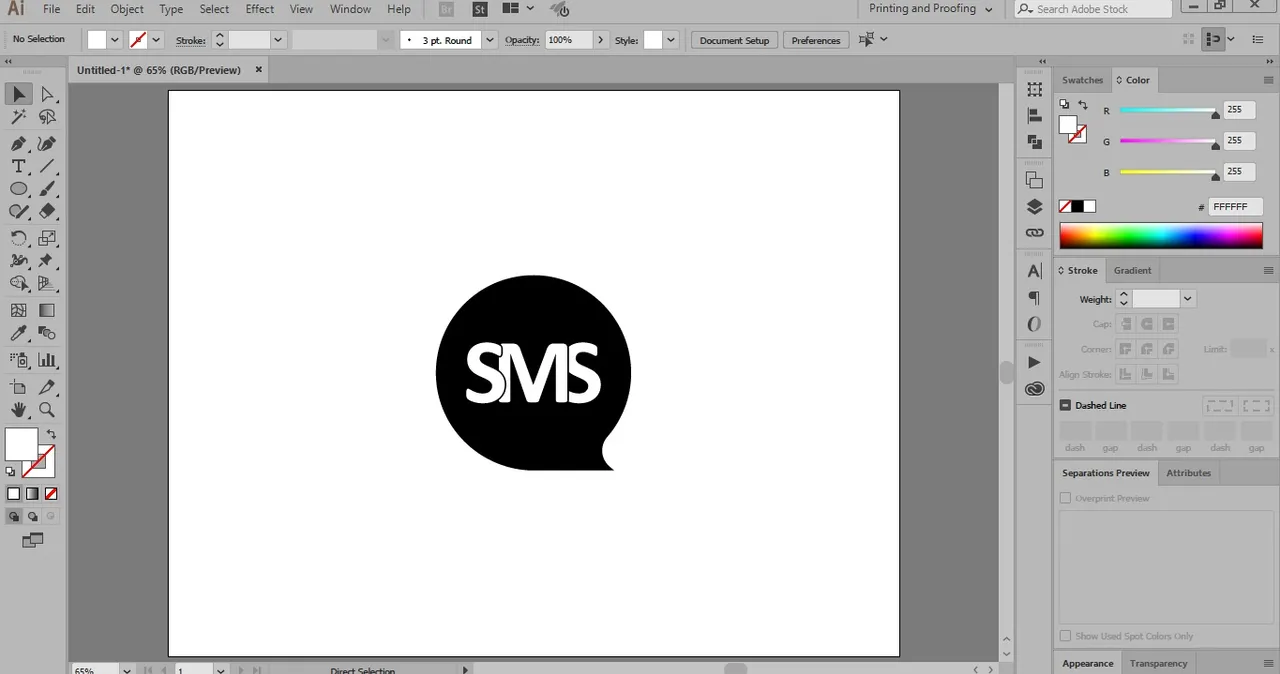Image resolution: width=1280 pixels, height=674 pixels.
Task: Open the fill color dropdown in control bar
Action: pyautogui.click(x=115, y=40)
